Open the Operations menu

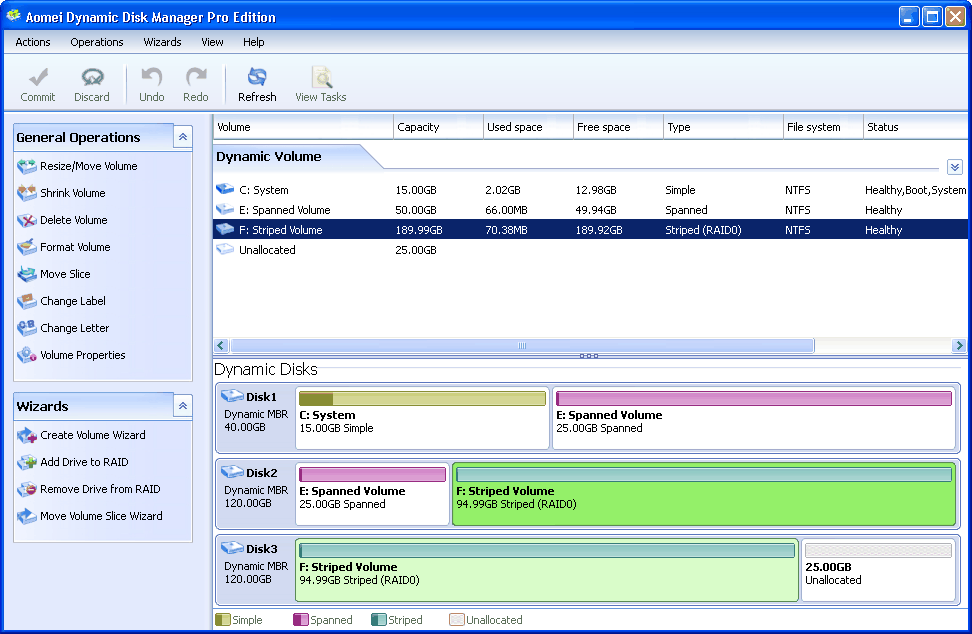tap(97, 42)
